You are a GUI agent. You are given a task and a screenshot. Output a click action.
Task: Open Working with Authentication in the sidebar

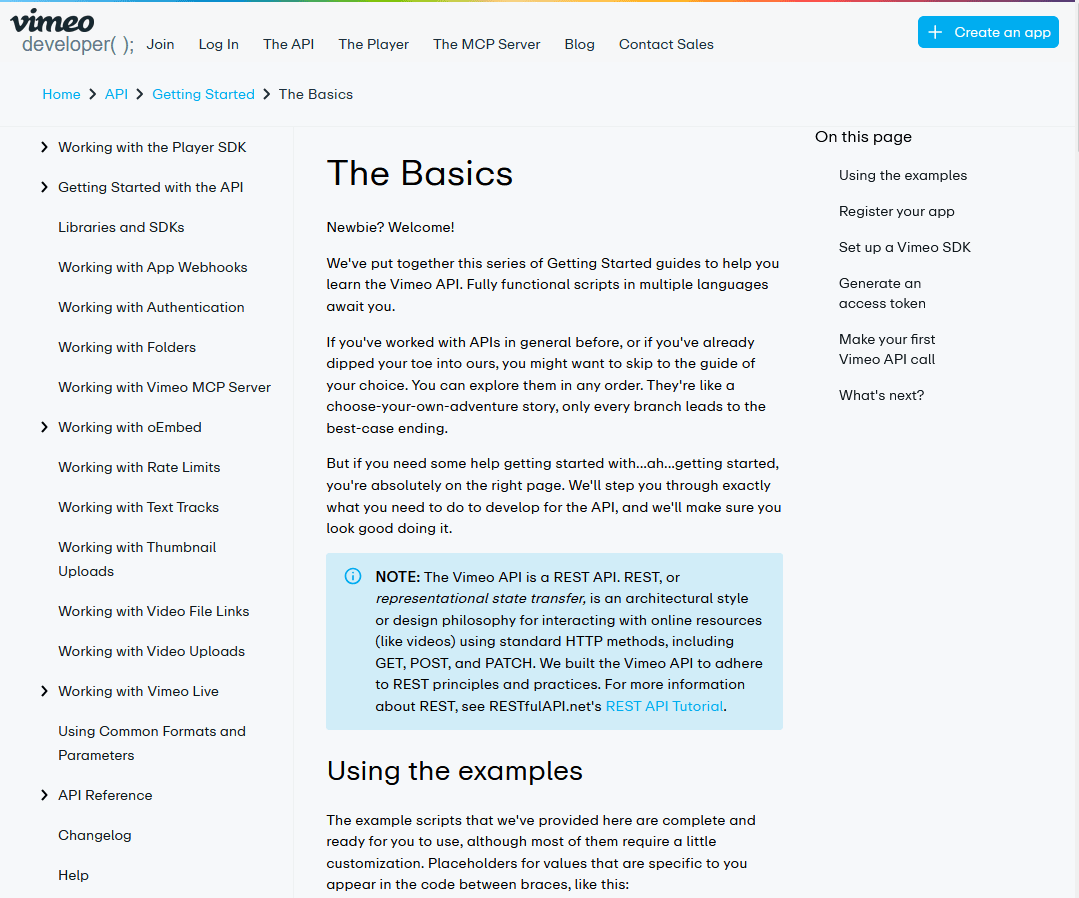click(x=151, y=307)
